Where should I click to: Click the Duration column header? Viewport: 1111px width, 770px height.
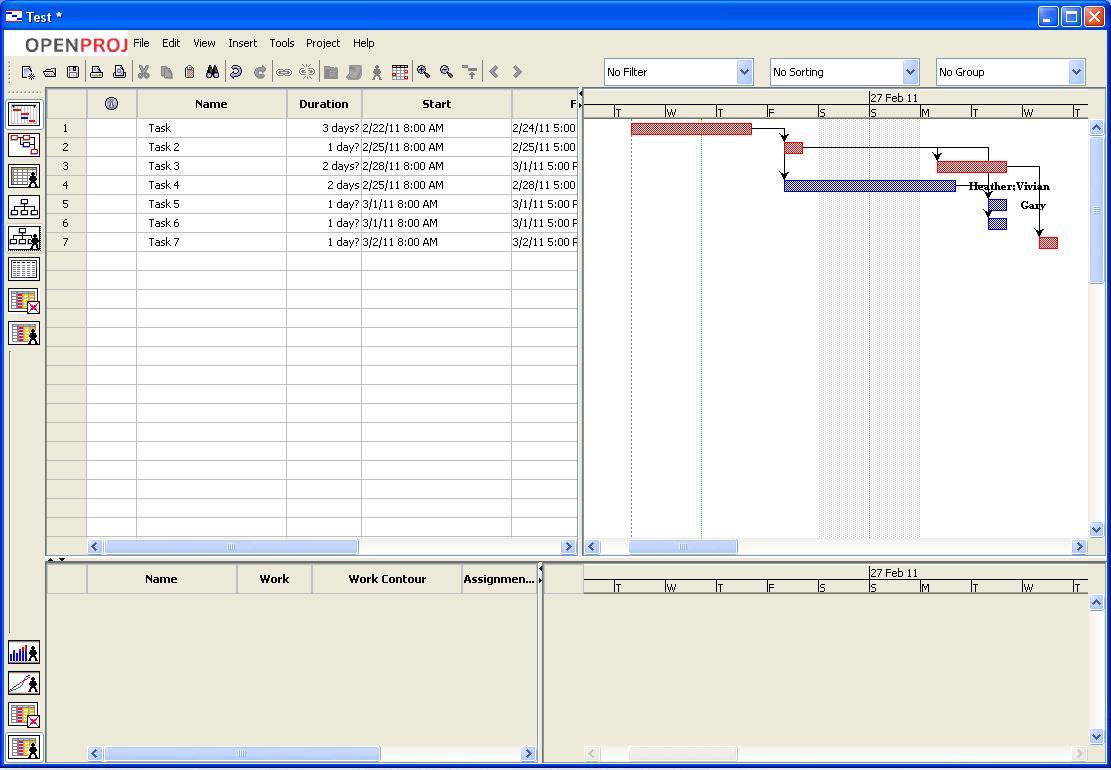pos(323,104)
